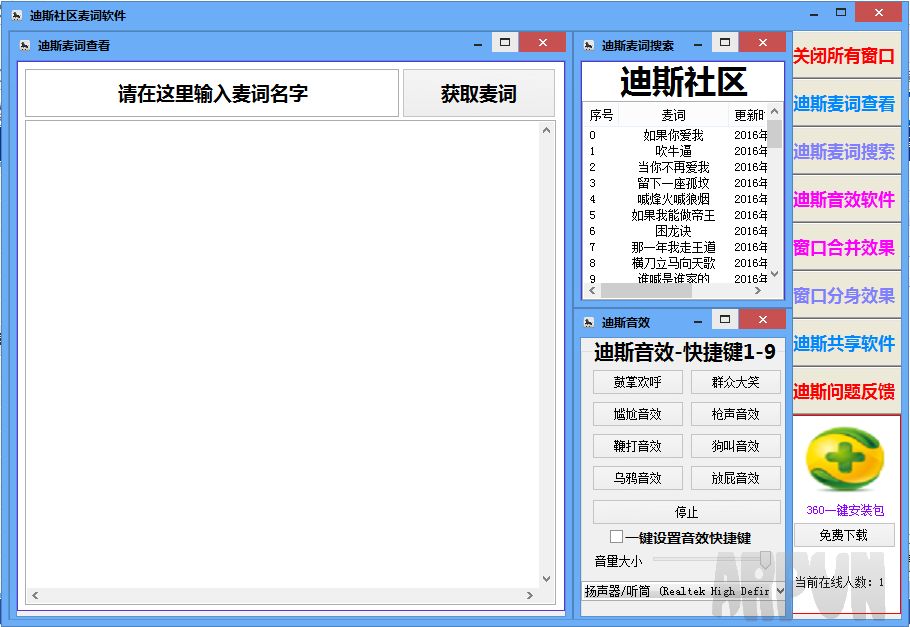The image size is (910, 627).
Task: Click the lyric viewer scroll-right arrow
Action: click(529, 595)
